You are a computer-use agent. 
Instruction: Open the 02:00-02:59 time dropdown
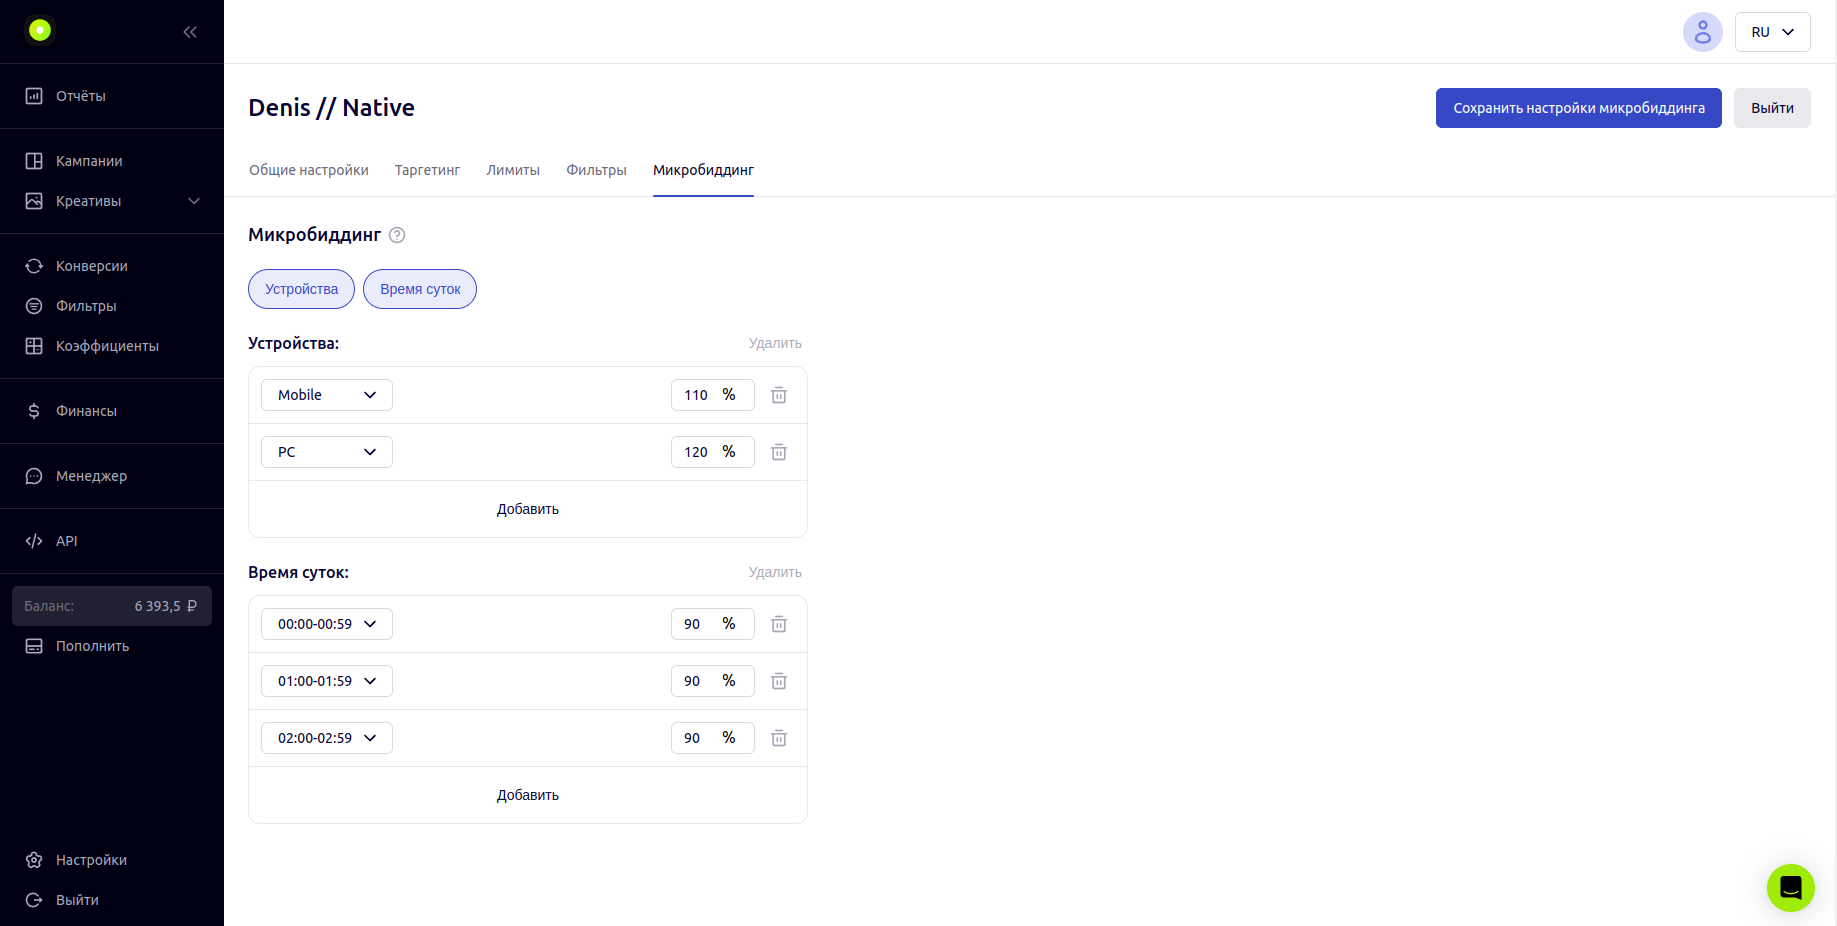tap(327, 738)
